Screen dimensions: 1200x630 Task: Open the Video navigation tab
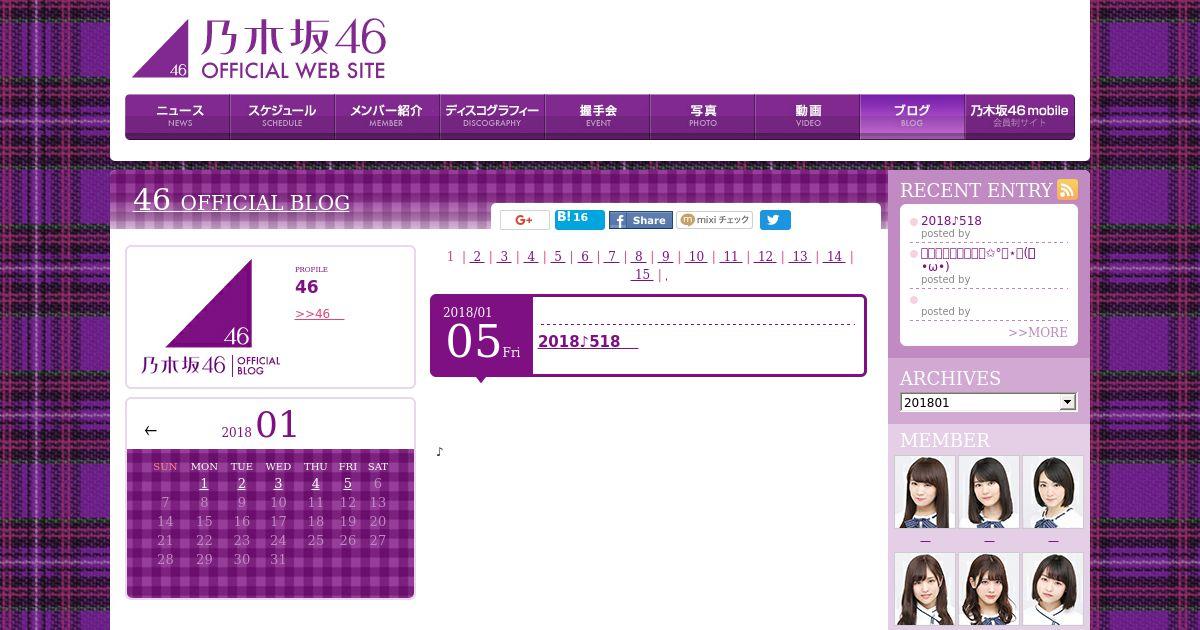(807, 116)
